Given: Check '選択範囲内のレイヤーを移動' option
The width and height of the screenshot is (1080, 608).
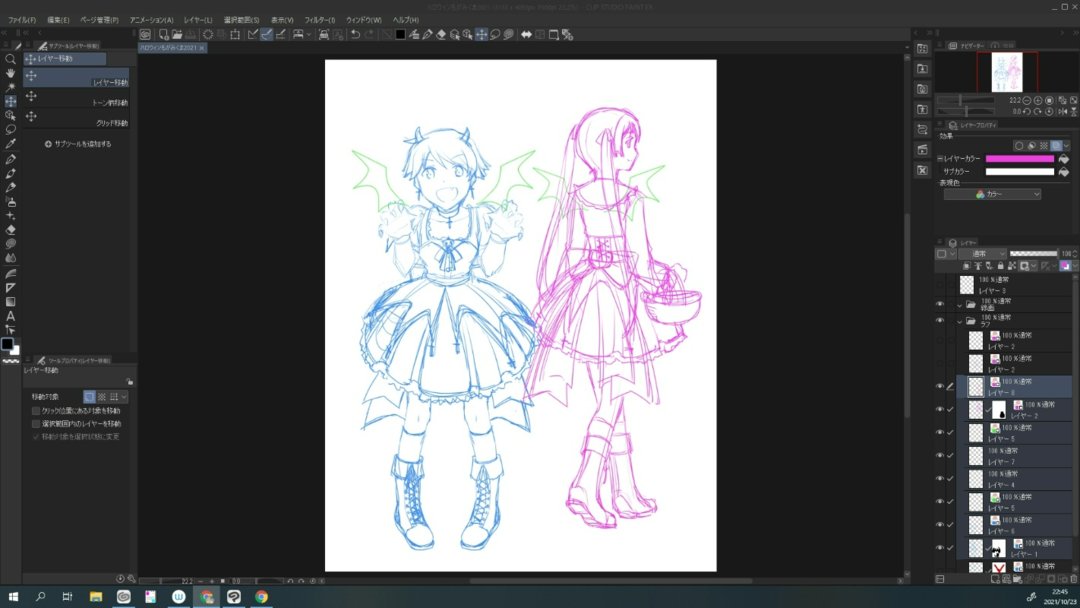Looking at the screenshot, I should click(x=36, y=423).
